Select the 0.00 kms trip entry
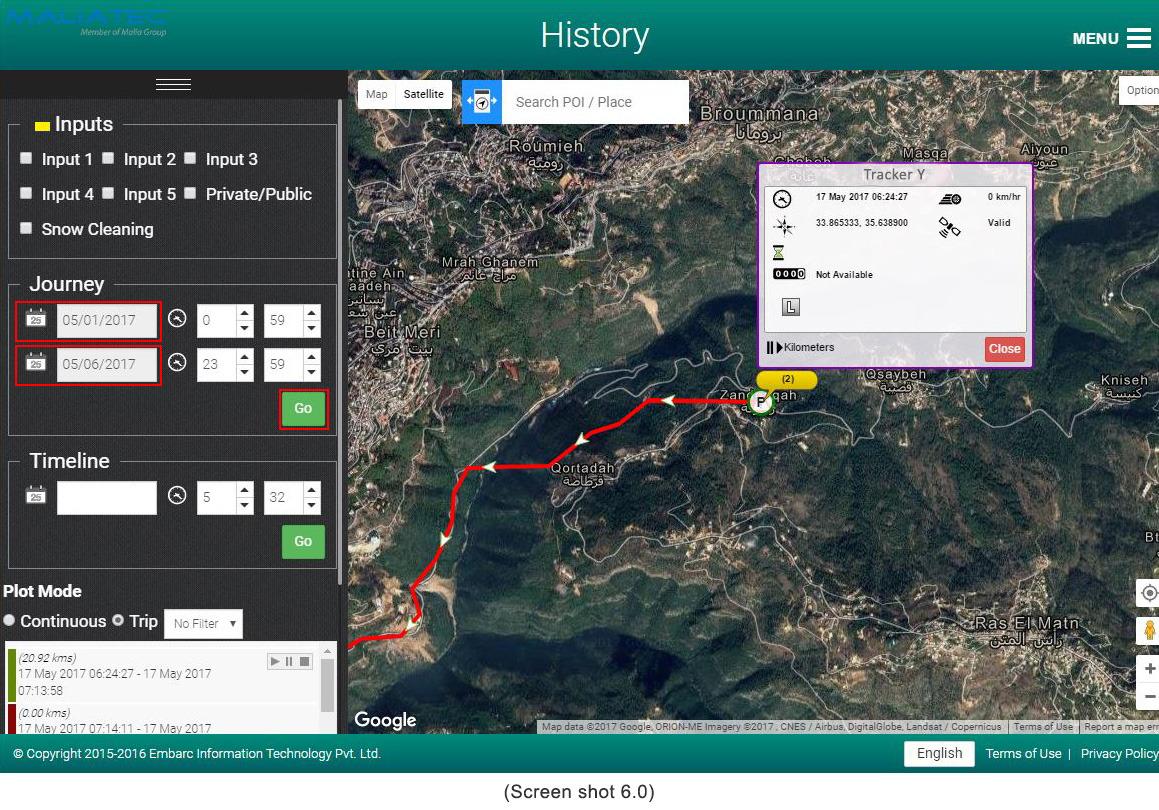 point(163,720)
